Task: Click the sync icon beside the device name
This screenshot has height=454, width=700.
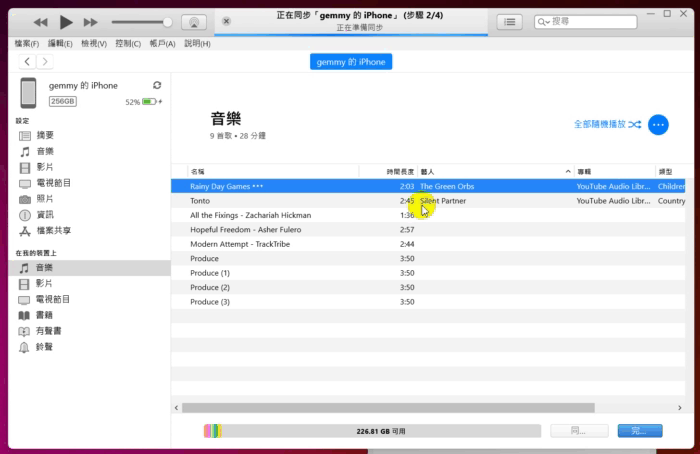Action: (x=157, y=86)
